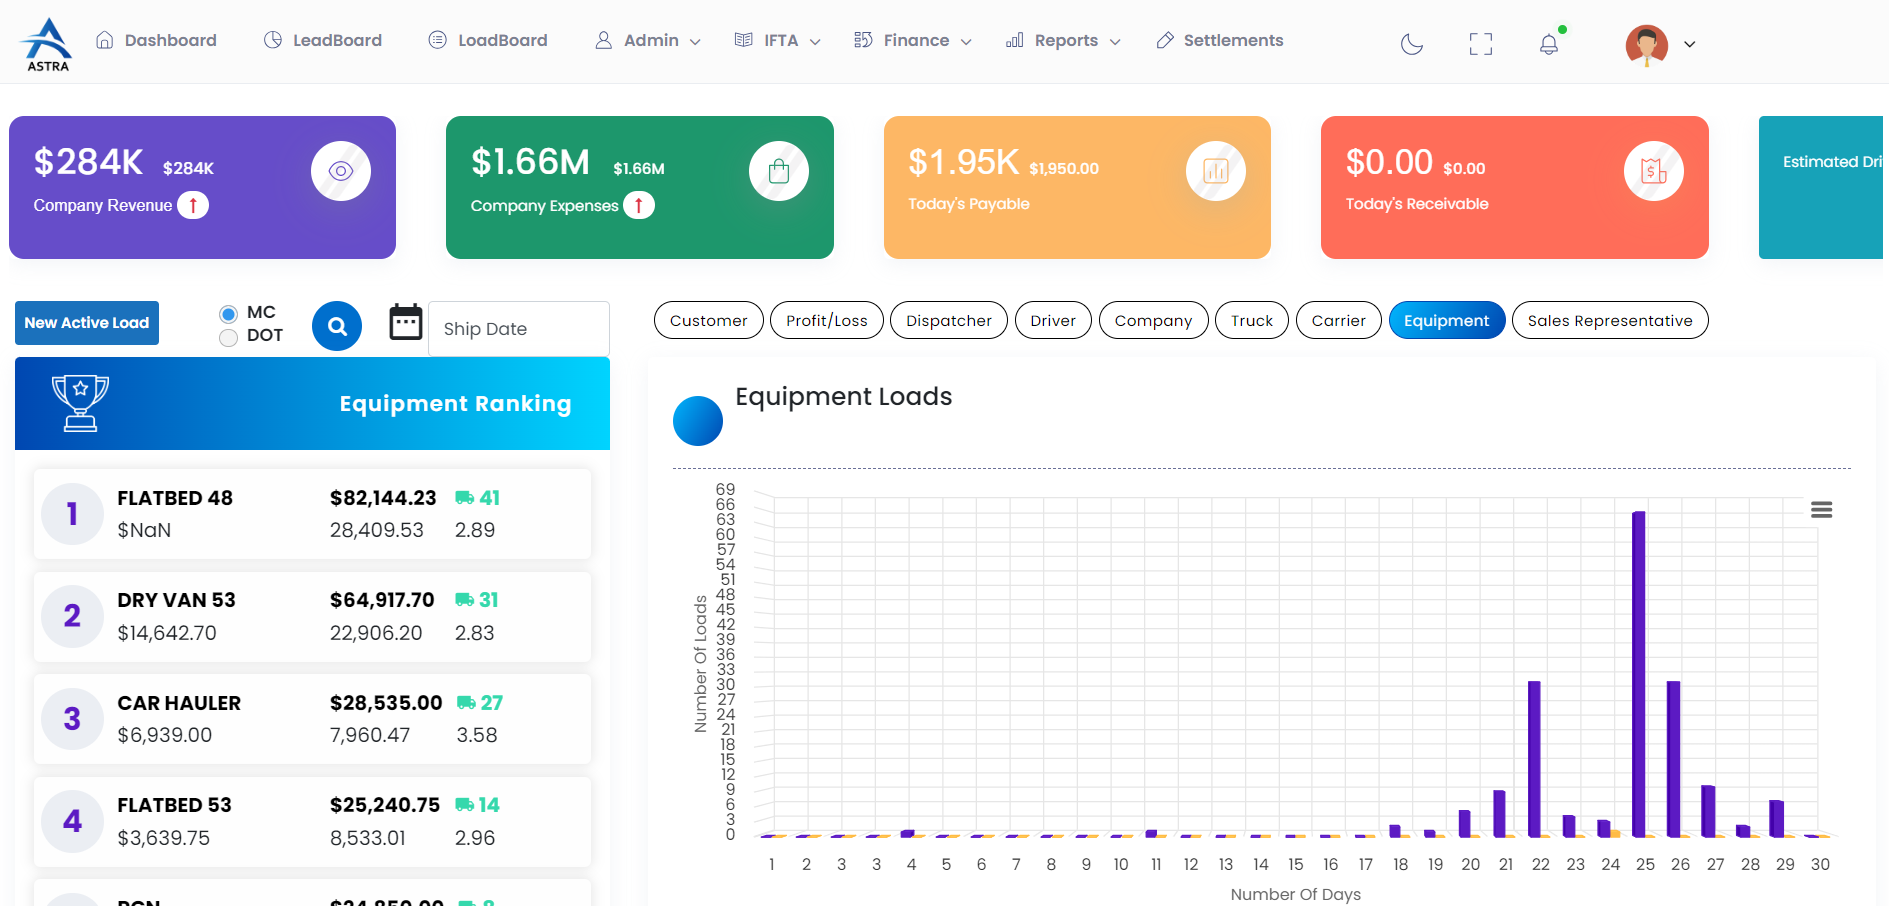Switch to Carrier tab

pyautogui.click(x=1339, y=320)
